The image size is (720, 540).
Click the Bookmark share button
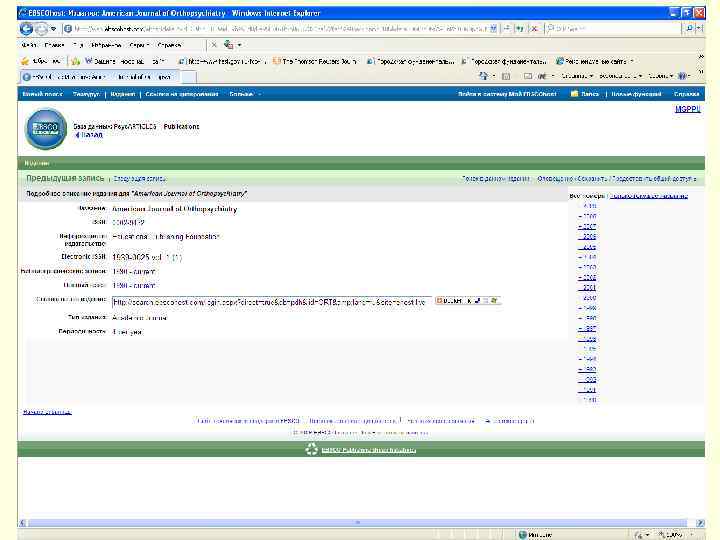coord(467,301)
